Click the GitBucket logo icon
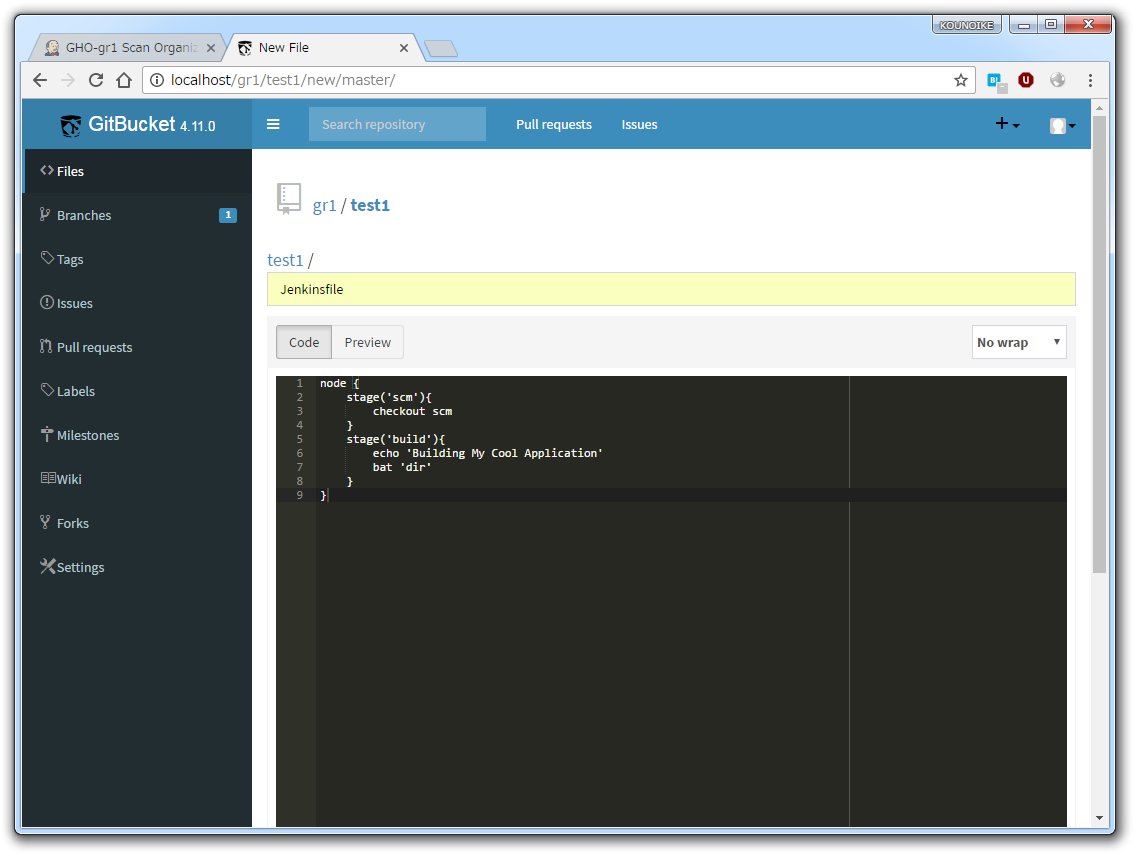Viewport: 1134px width, 853px height. [70, 124]
